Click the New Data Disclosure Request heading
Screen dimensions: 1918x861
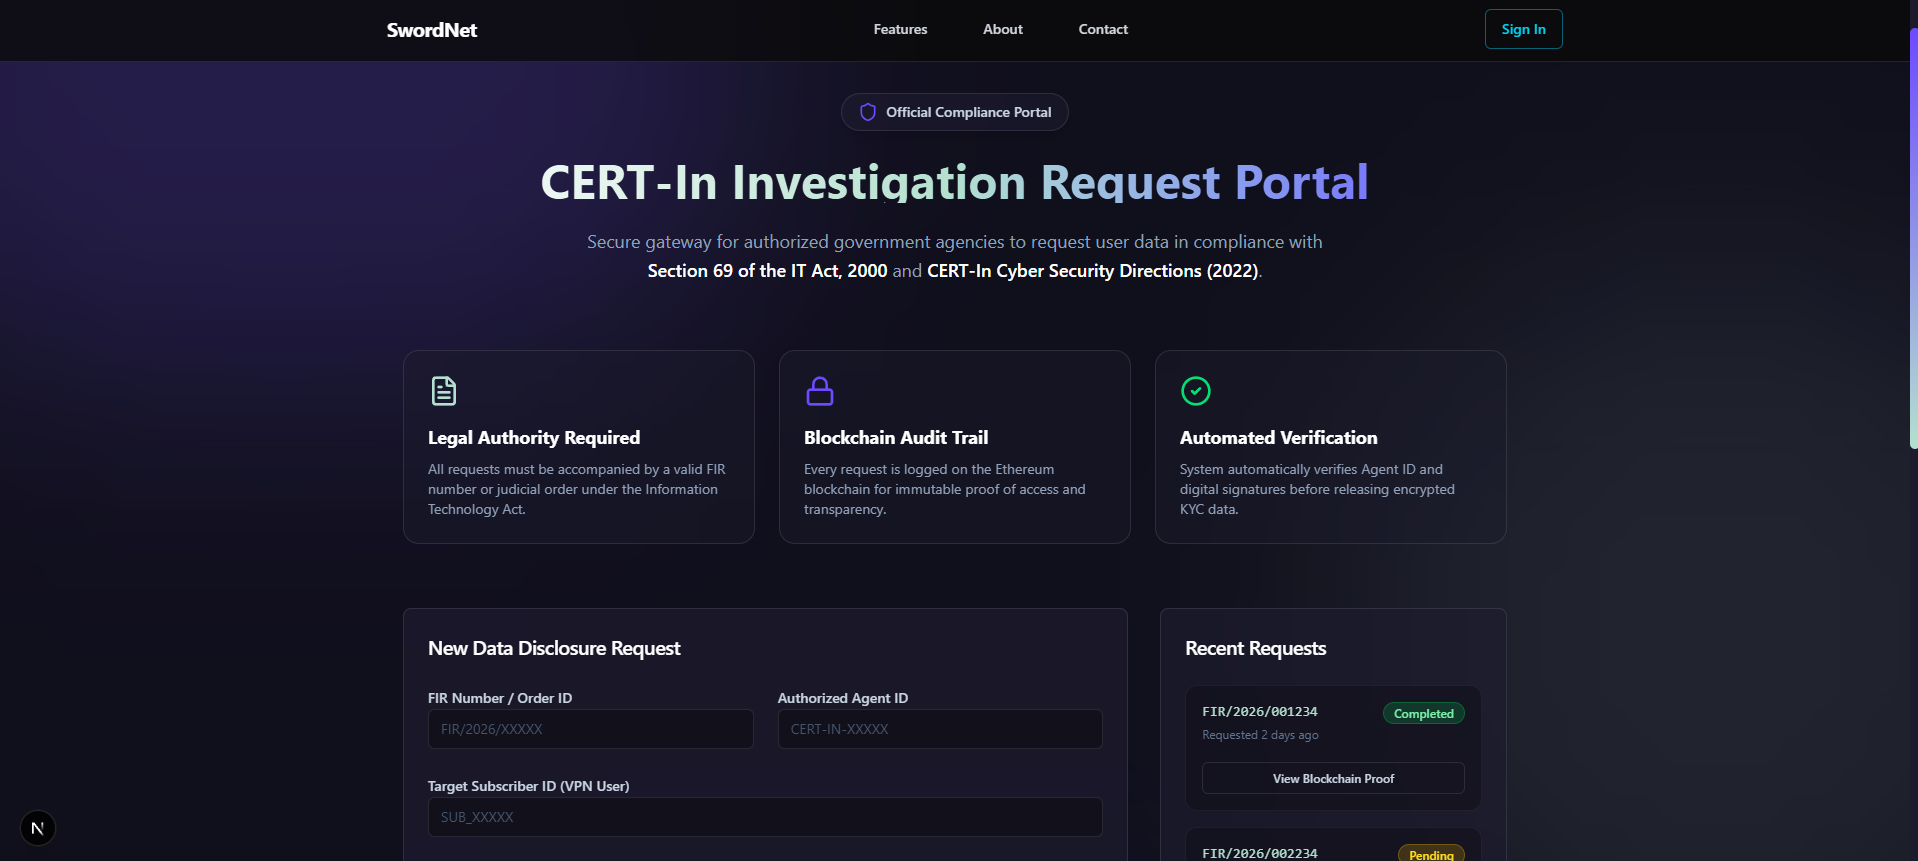(554, 648)
